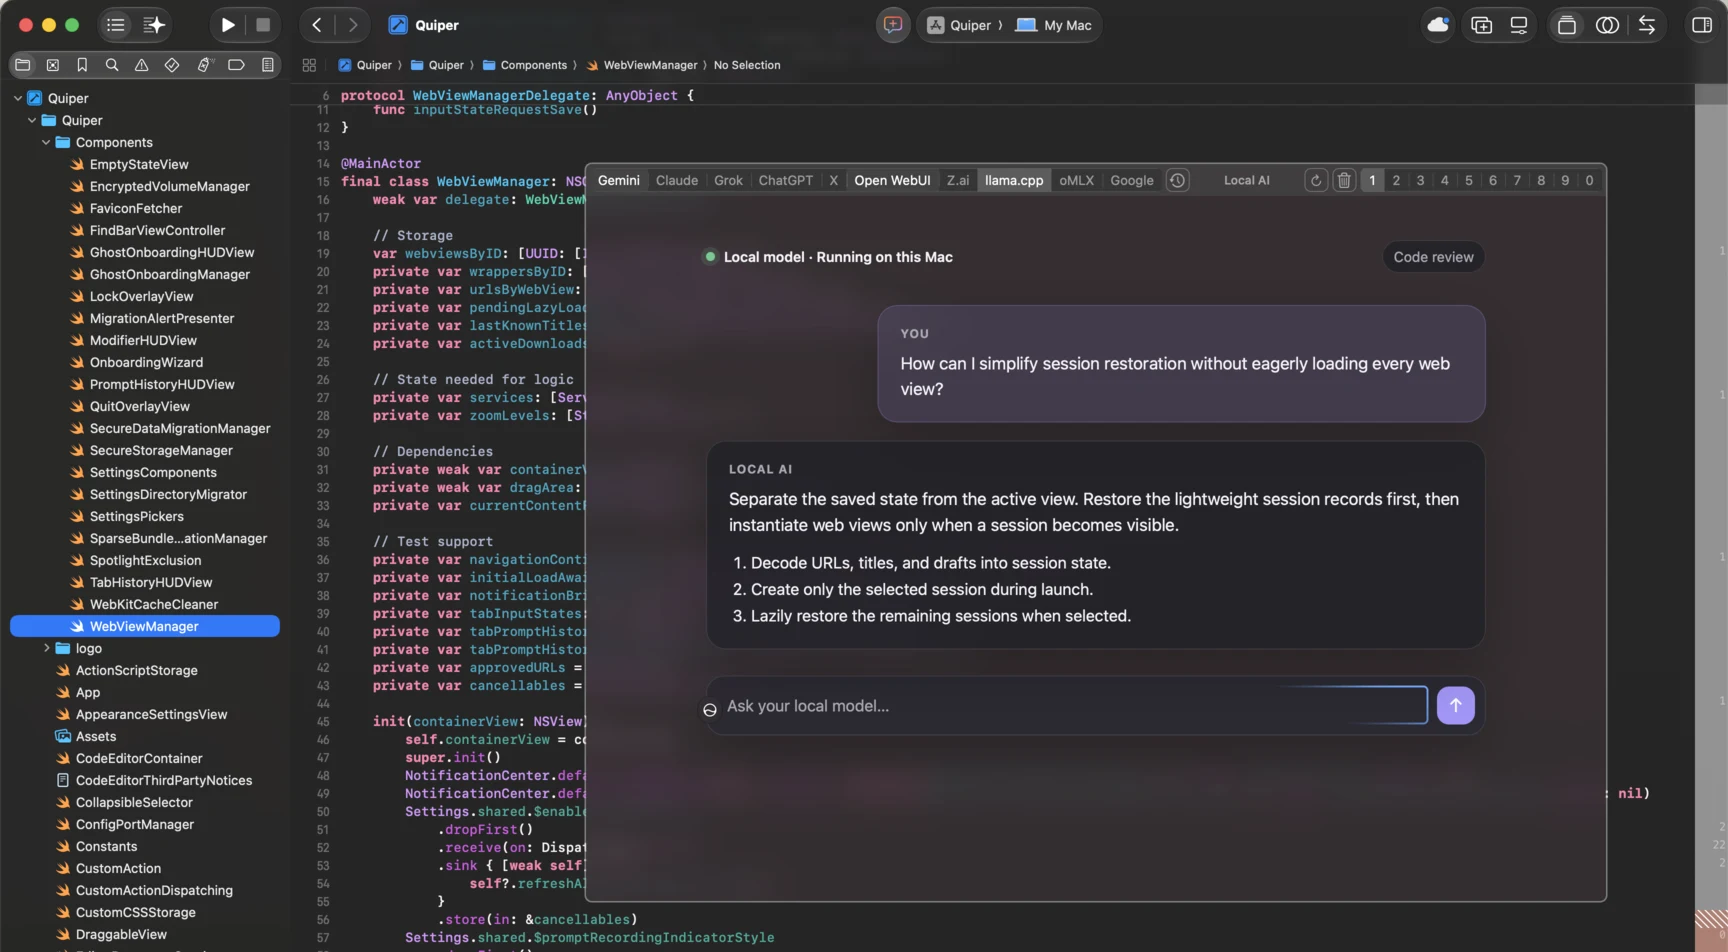Click the Library plus icon
Screen dimensions: 1728x952
tap(1482, 25)
